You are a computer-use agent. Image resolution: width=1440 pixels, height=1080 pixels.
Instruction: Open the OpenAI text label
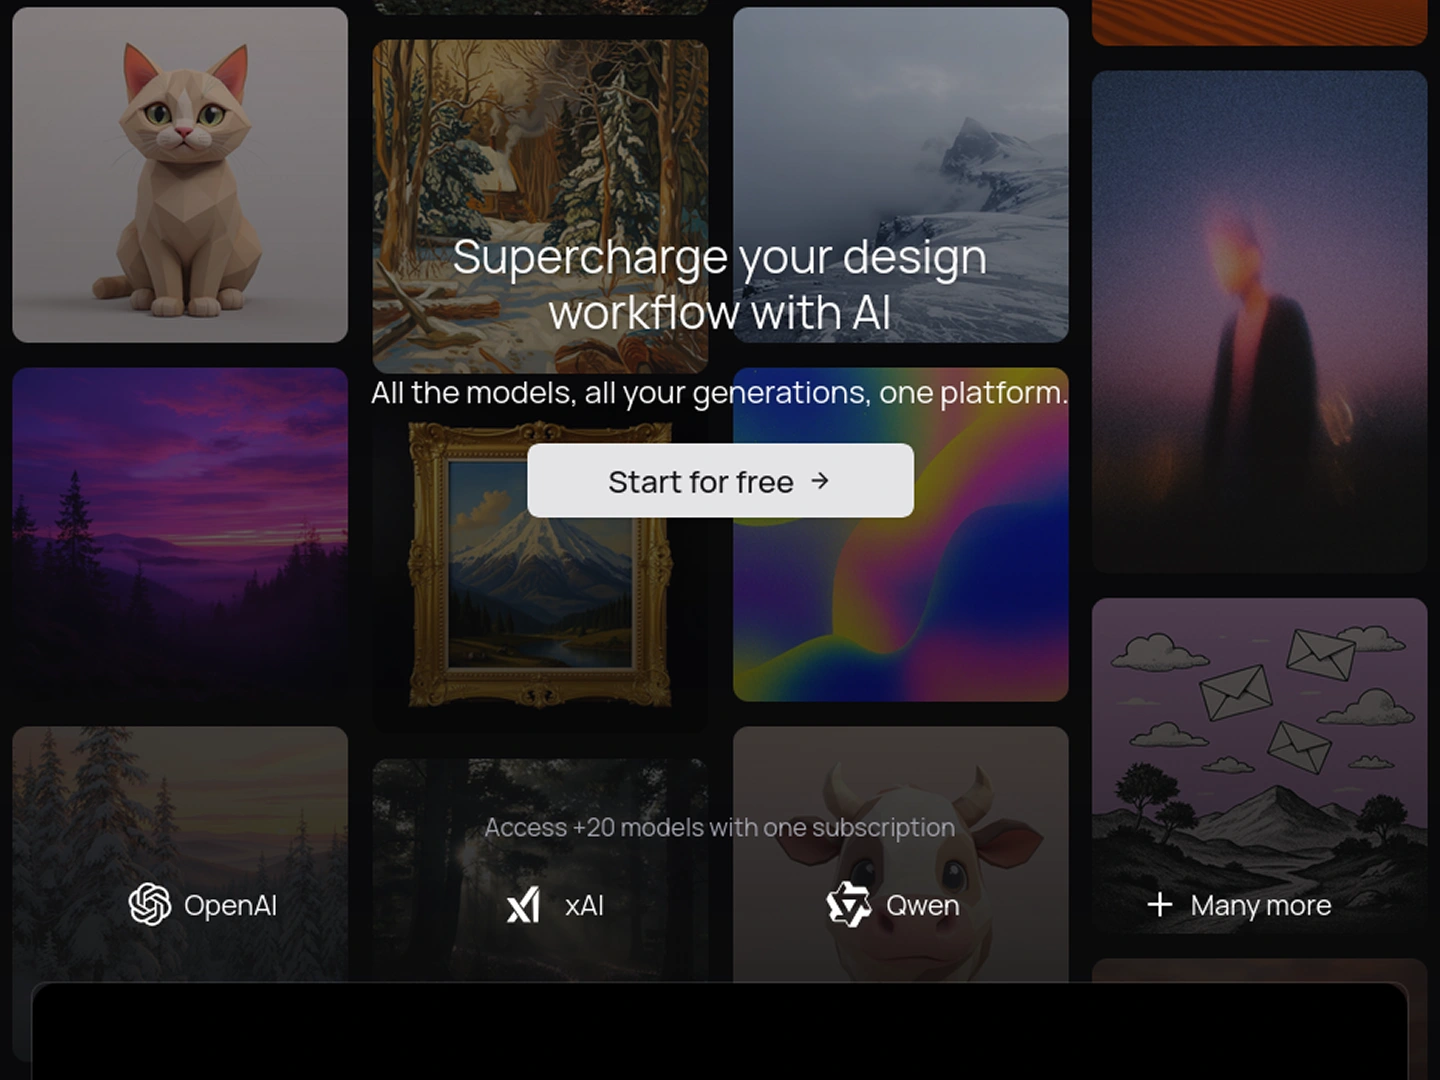tap(230, 905)
